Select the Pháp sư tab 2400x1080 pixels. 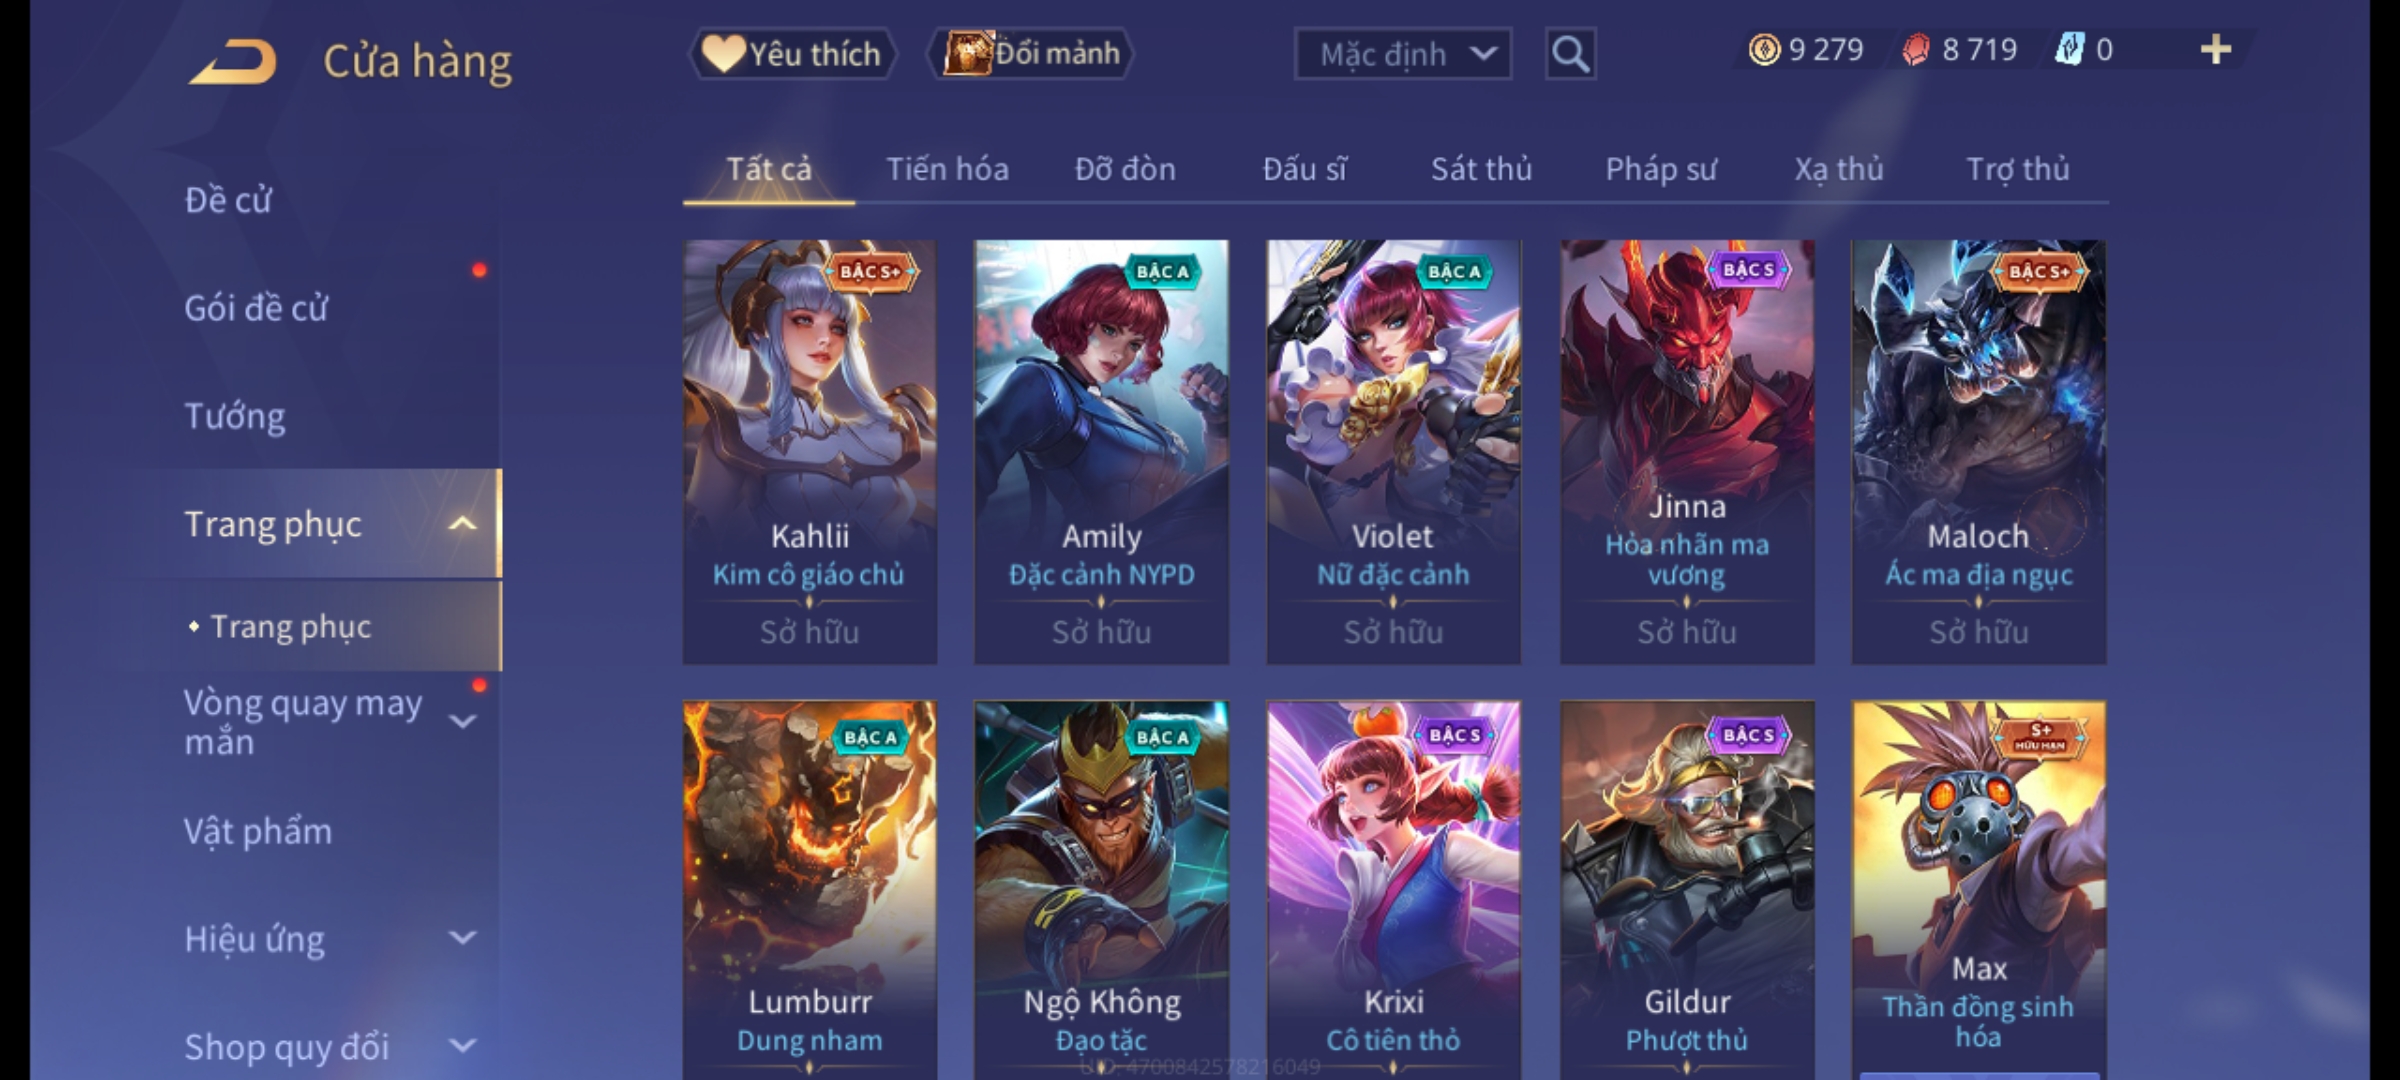click(x=1661, y=169)
